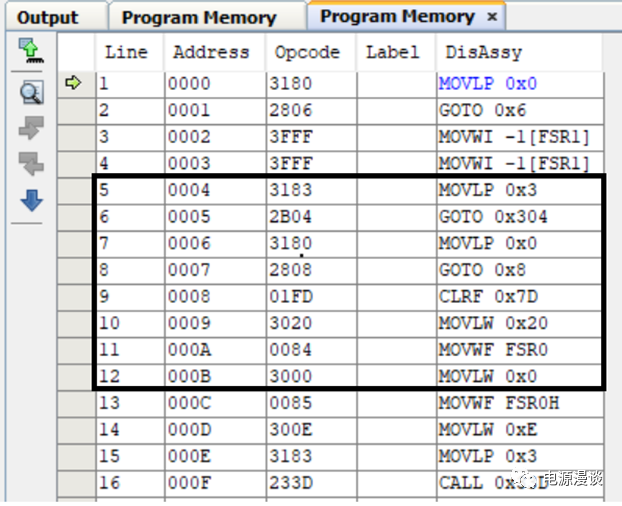Click the Opcode column header
622x506 pixels.
307,53
